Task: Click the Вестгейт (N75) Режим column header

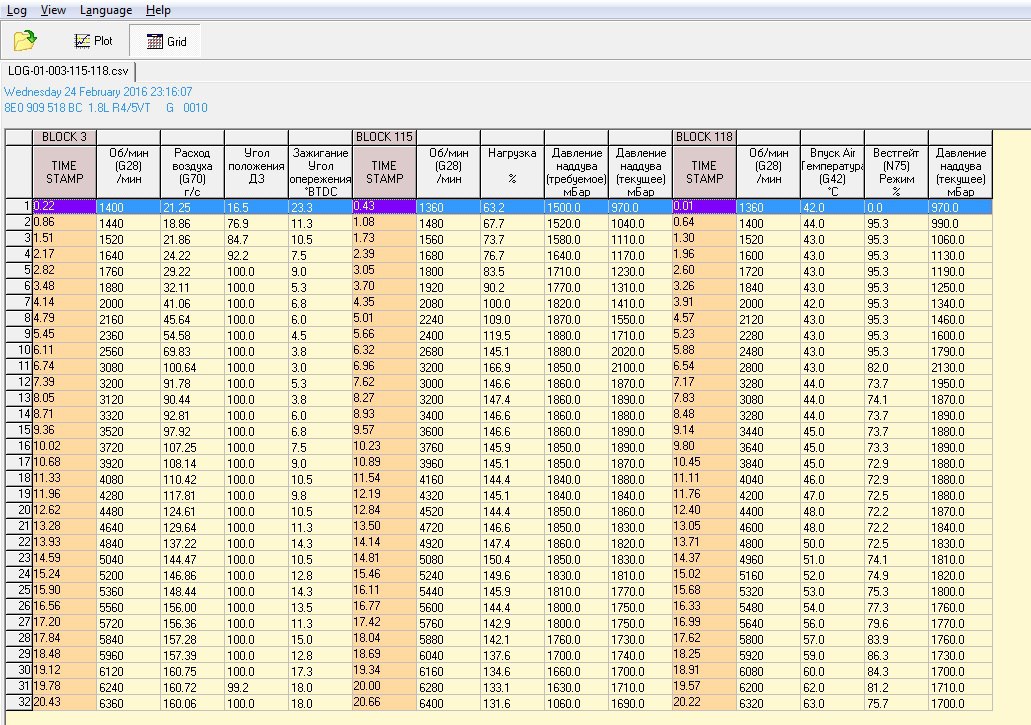Action: coord(896,172)
